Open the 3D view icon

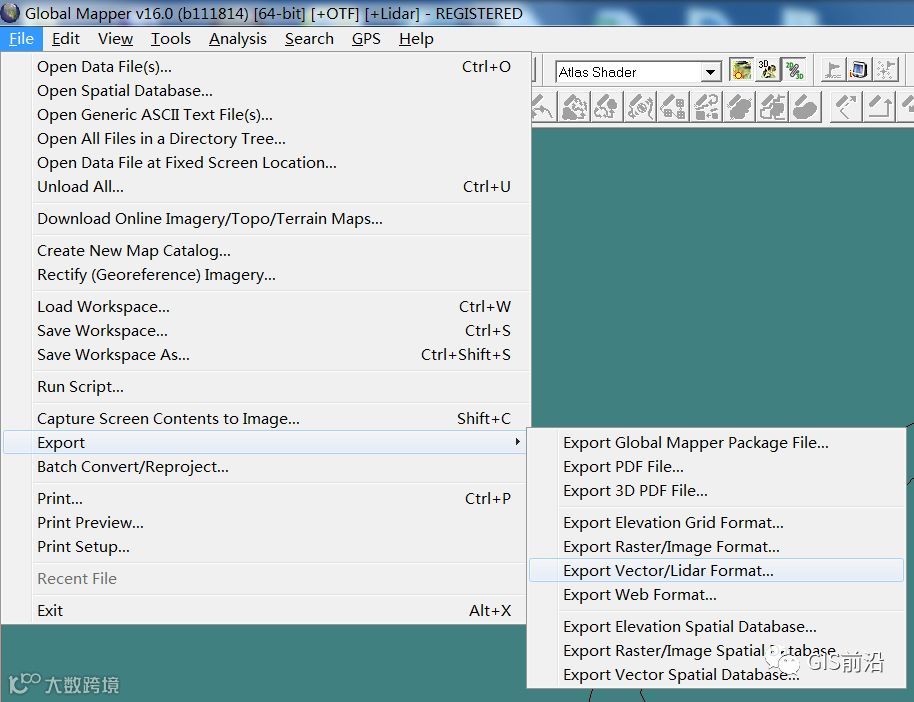coord(768,71)
